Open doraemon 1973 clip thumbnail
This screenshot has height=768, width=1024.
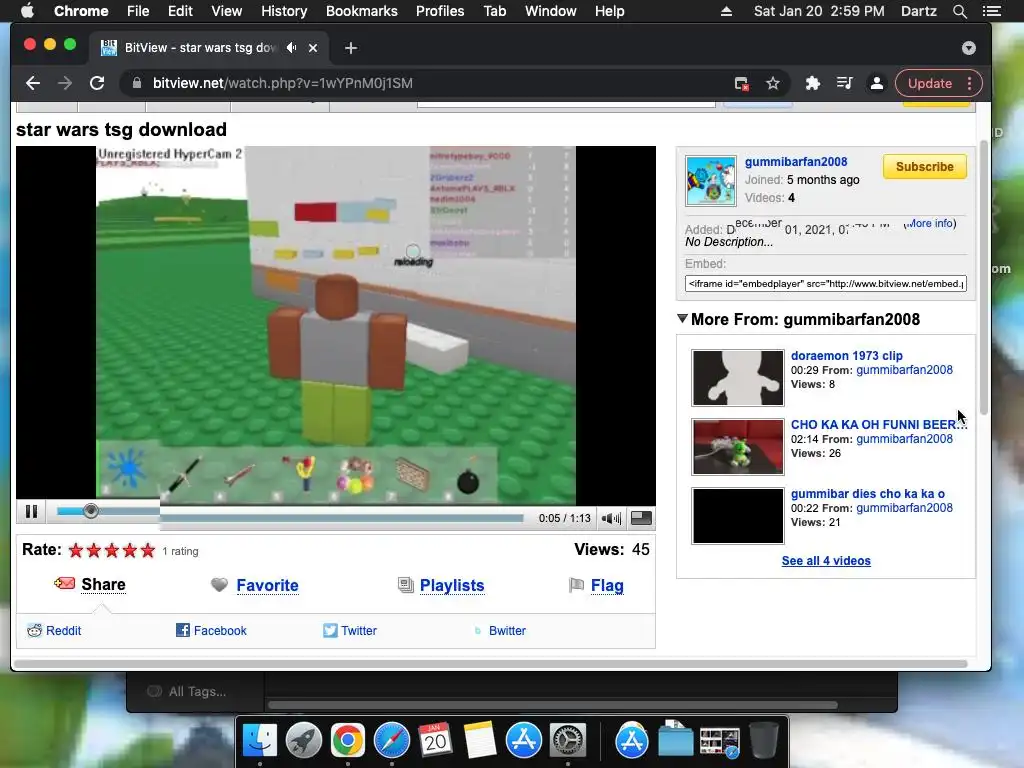pos(738,378)
